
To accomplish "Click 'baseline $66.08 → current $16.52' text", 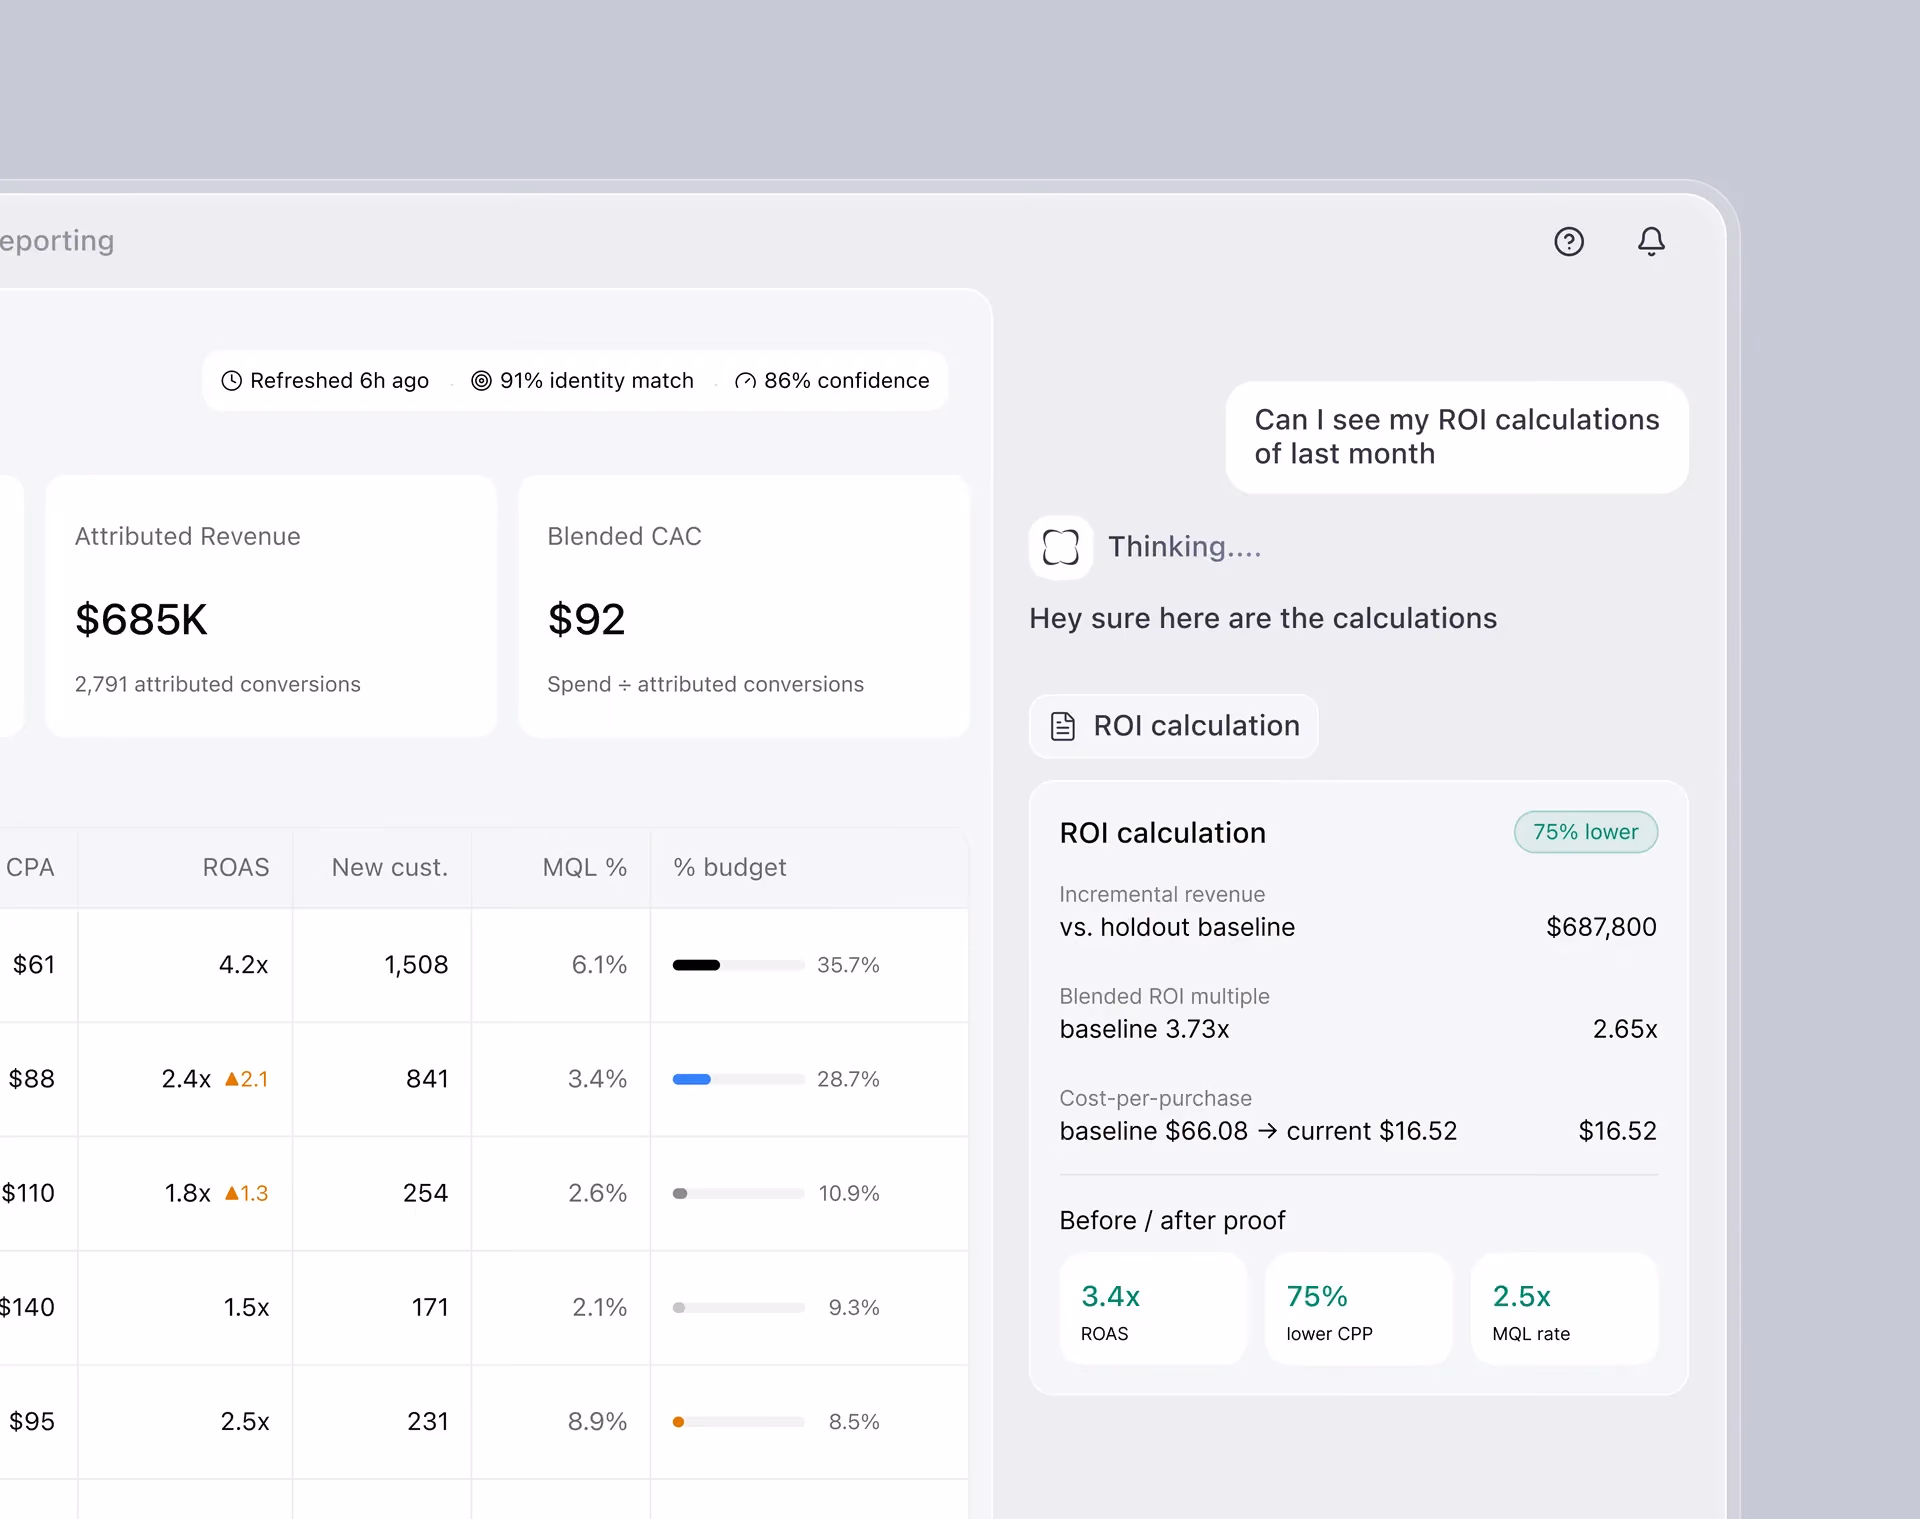I will (1258, 1131).
